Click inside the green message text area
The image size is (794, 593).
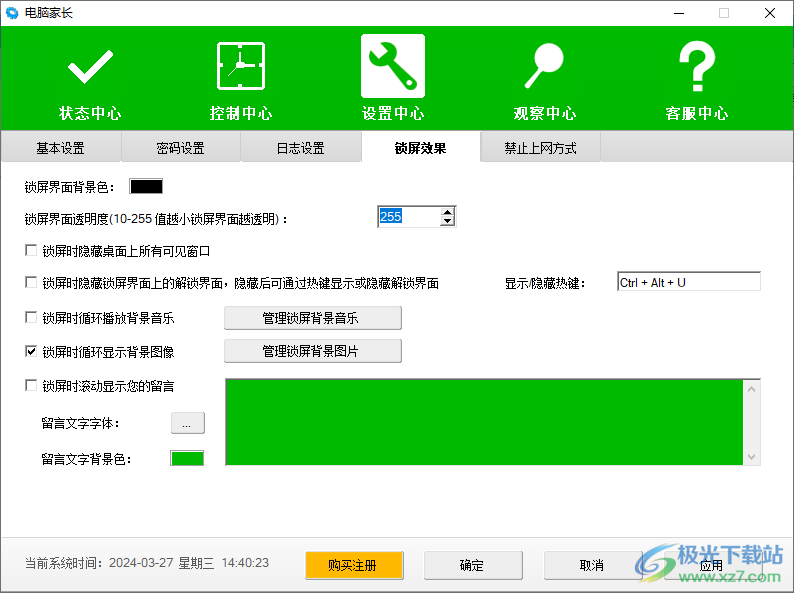pyautogui.click(x=485, y=422)
